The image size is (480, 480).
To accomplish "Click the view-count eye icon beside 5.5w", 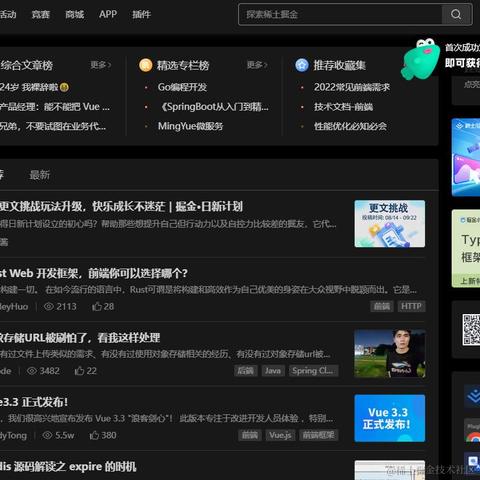I will click(x=47, y=435).
